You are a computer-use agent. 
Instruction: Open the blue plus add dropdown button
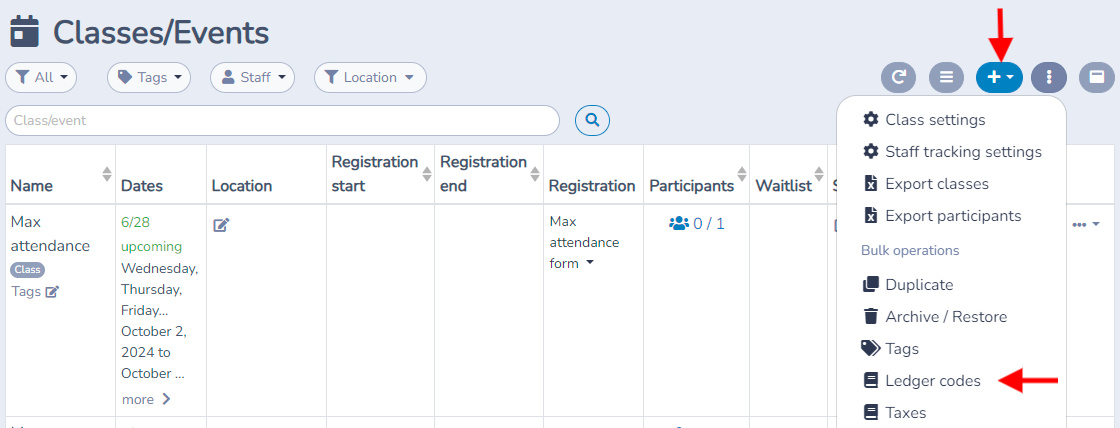(x=999, y=77)
